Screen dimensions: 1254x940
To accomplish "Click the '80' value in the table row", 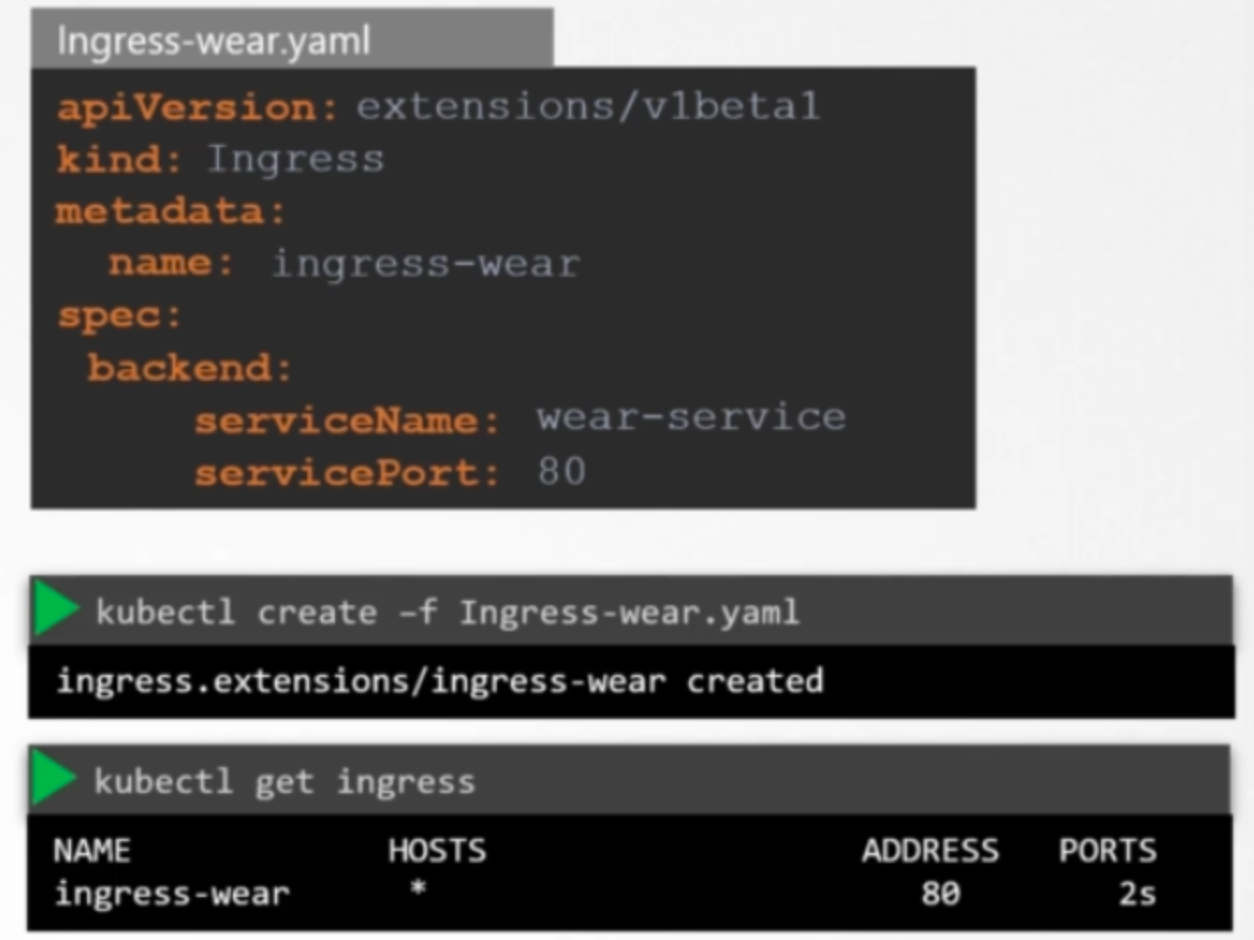I will pyautogui.click(x=940, y=892).
